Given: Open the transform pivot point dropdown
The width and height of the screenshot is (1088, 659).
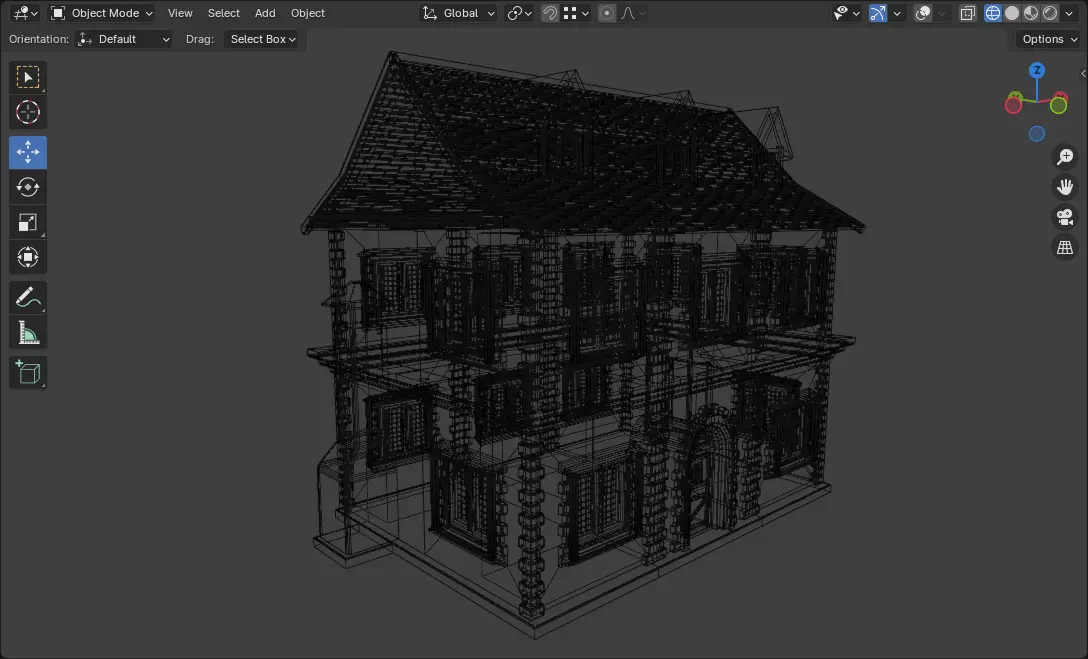Looking at the screenshot, I should click(x=519, y=13).
